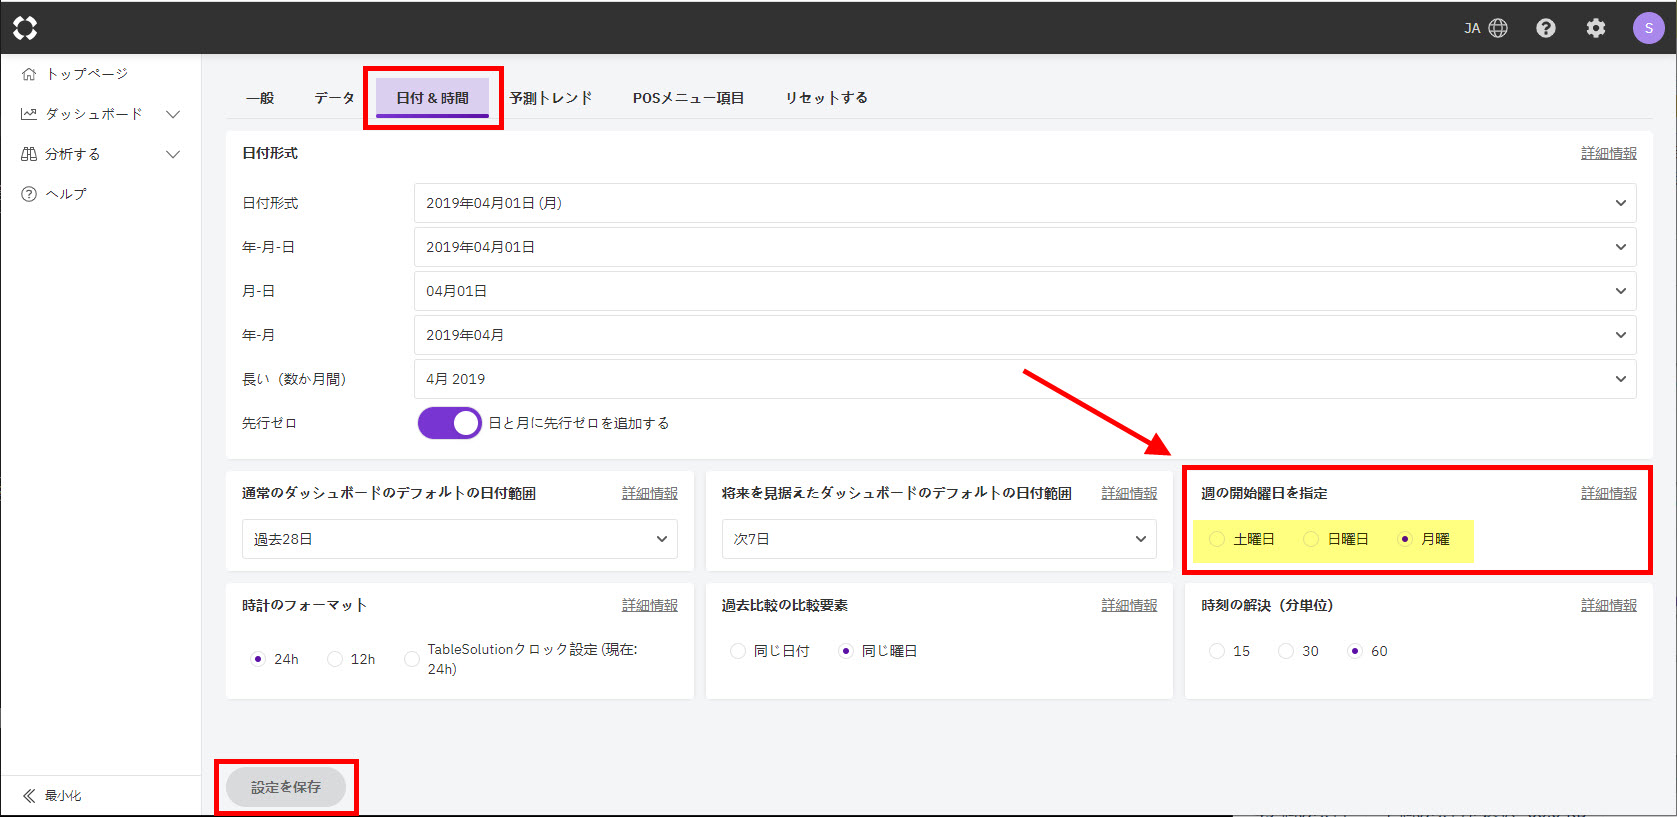Choose the 24h clock format
Image resolution: width=1677 pixels, height=817 pixels.
(x=258, y=659)
